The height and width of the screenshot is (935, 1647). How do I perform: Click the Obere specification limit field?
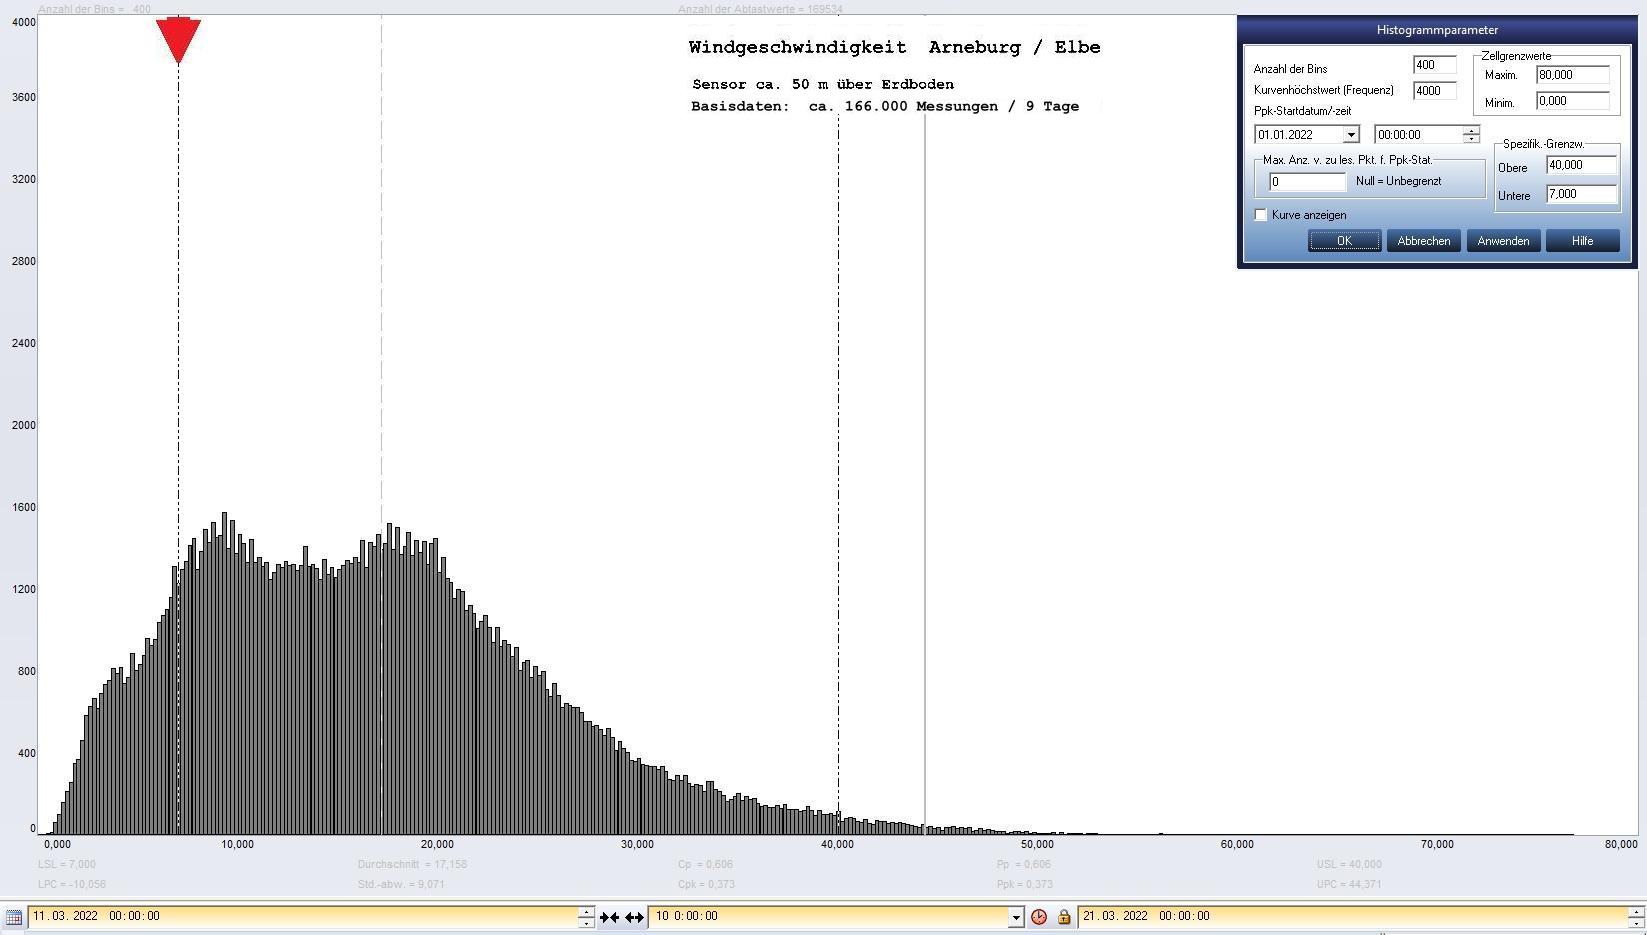tap(1580, 165)
